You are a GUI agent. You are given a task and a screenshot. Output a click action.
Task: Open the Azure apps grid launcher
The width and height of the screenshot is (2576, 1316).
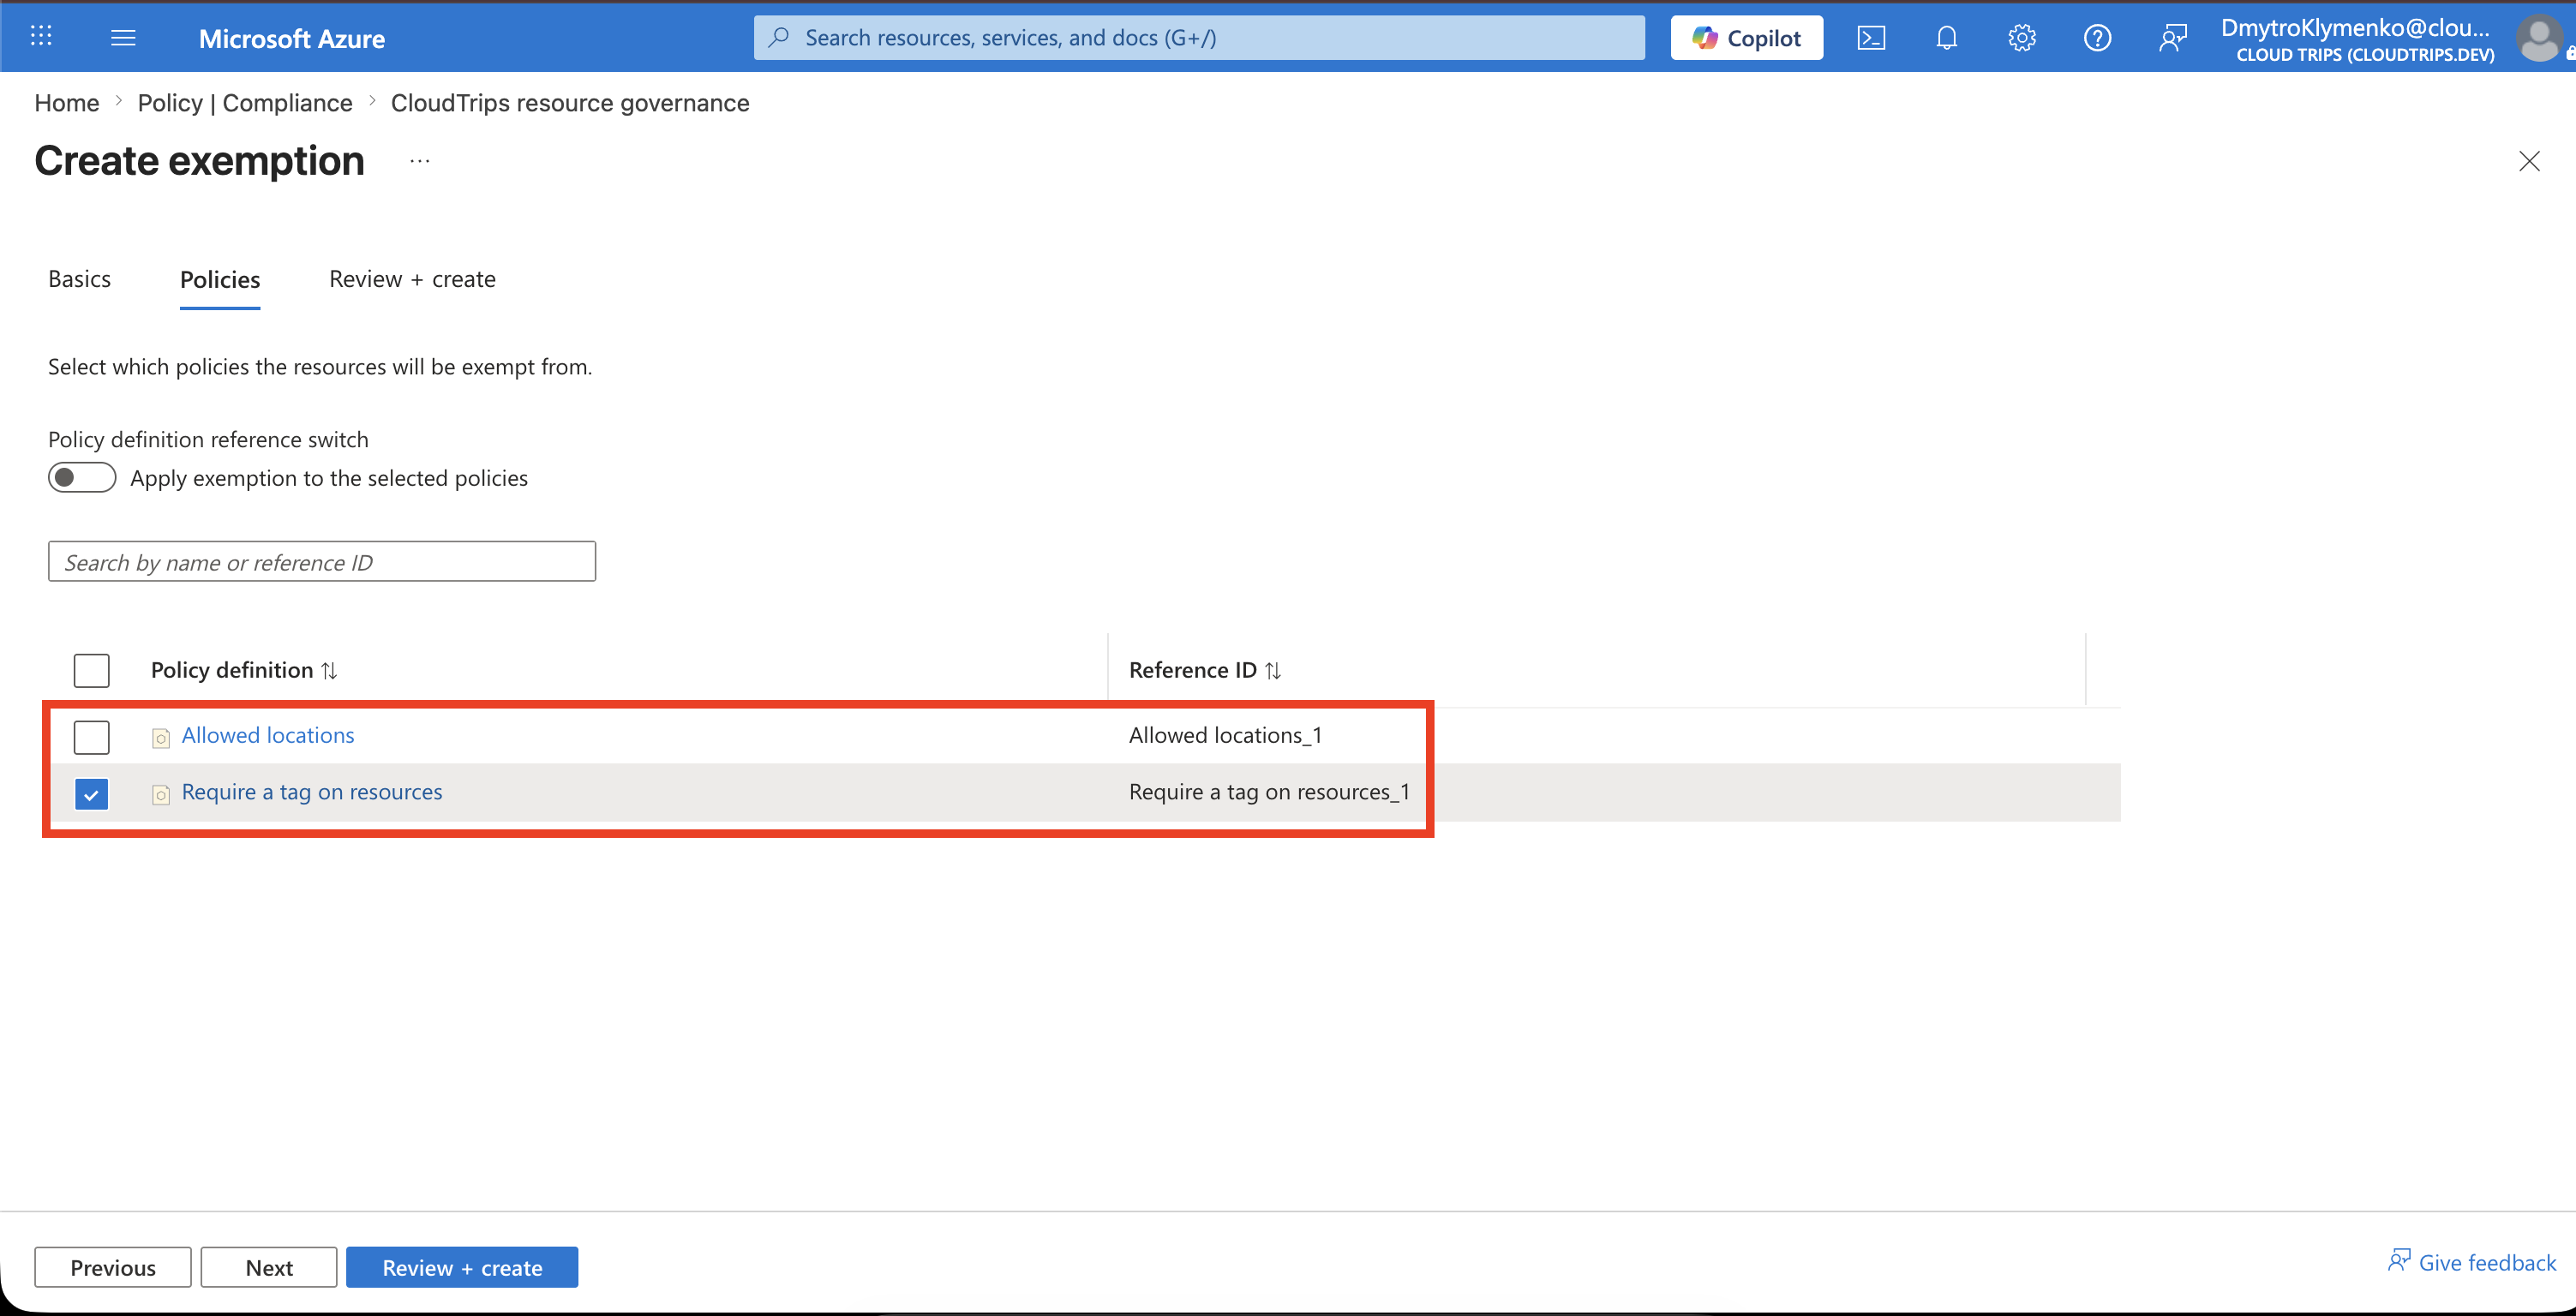point(41,37)
